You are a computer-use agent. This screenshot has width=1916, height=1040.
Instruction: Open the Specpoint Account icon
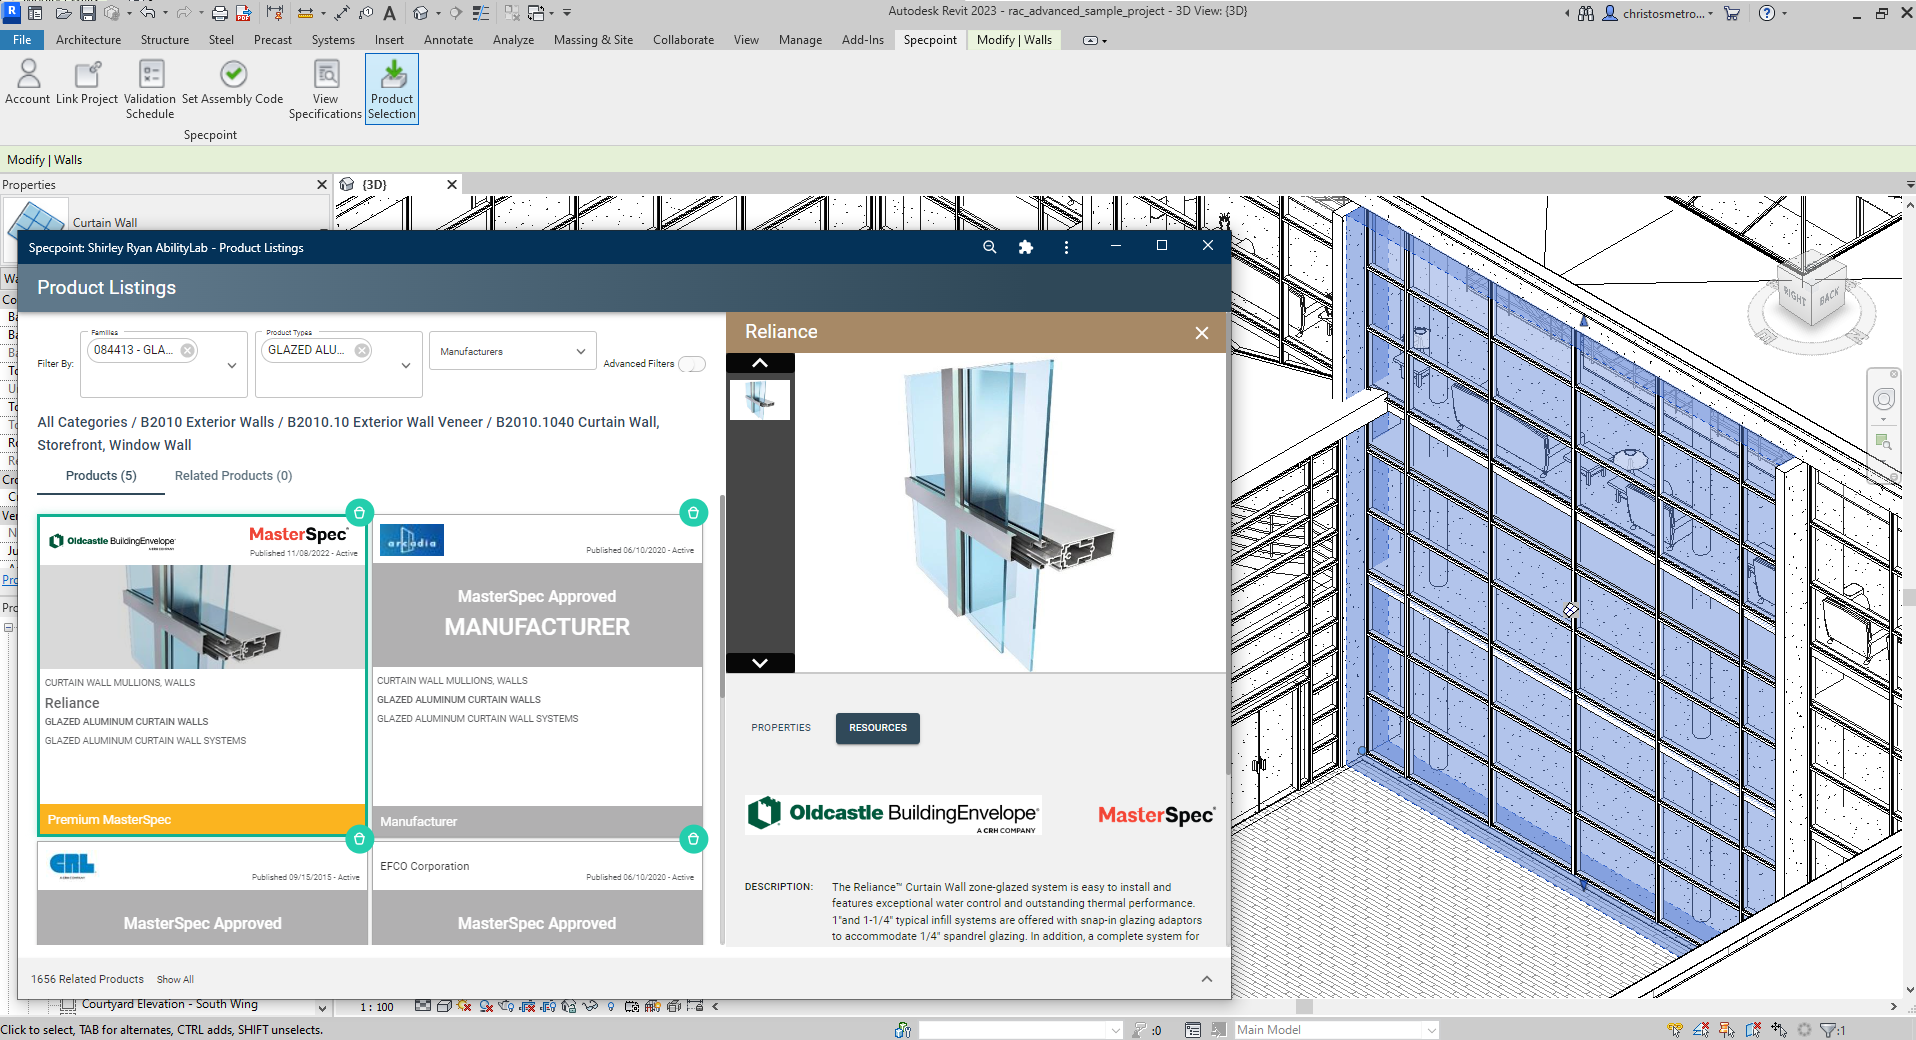[28, 76]
